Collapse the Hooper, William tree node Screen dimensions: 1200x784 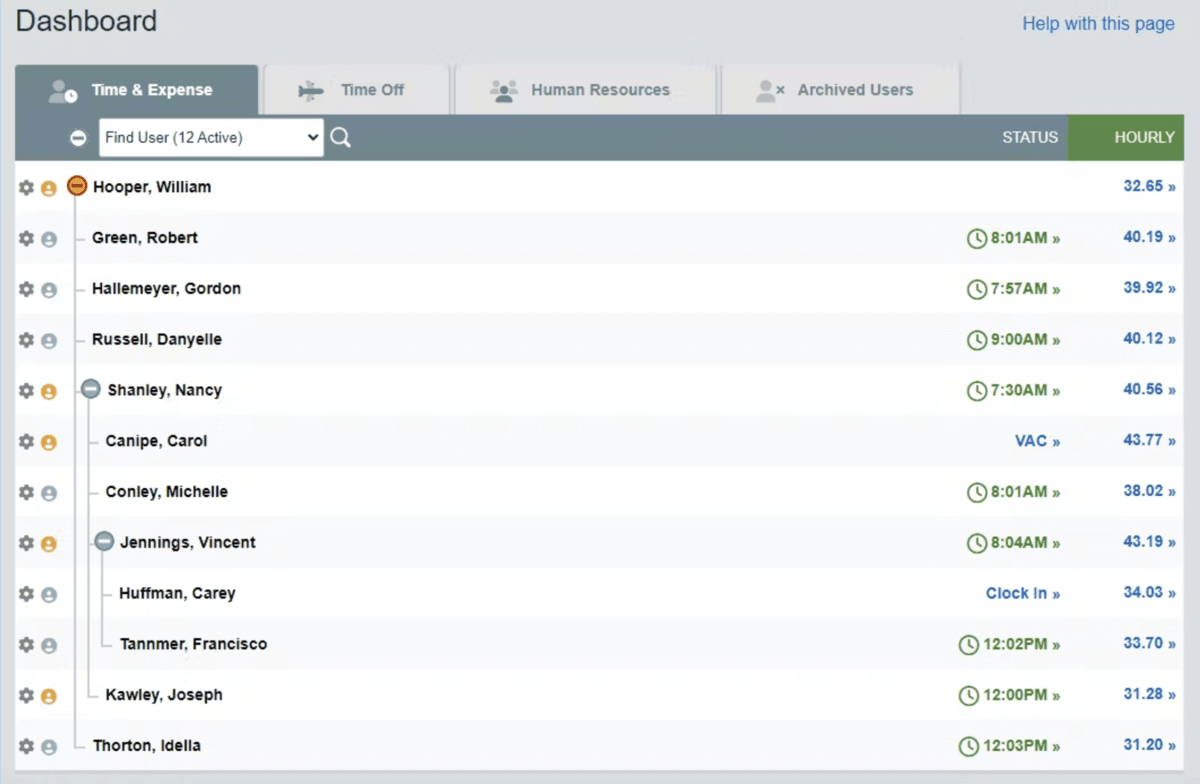pos(77,186)
